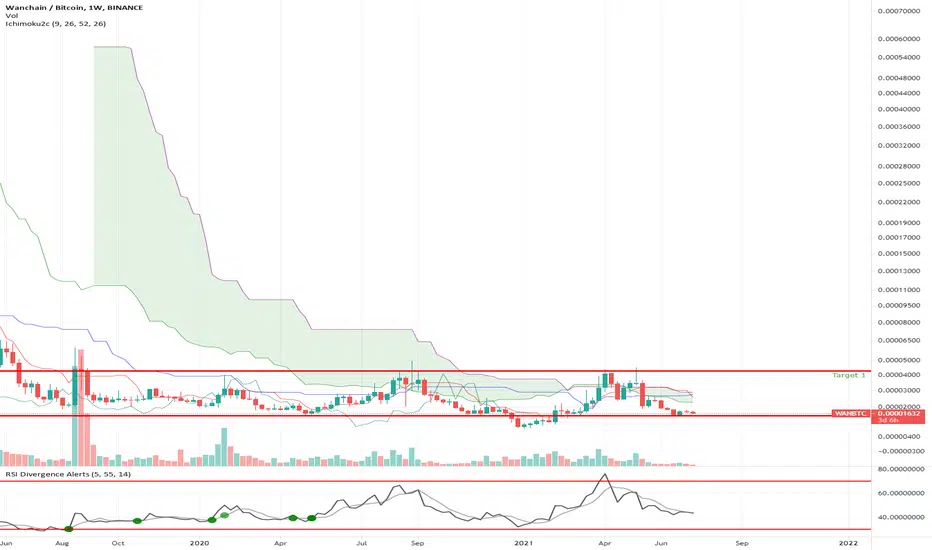Click the 0.00040000 price axis label
932x550 pixels.
tap(899, 109)
